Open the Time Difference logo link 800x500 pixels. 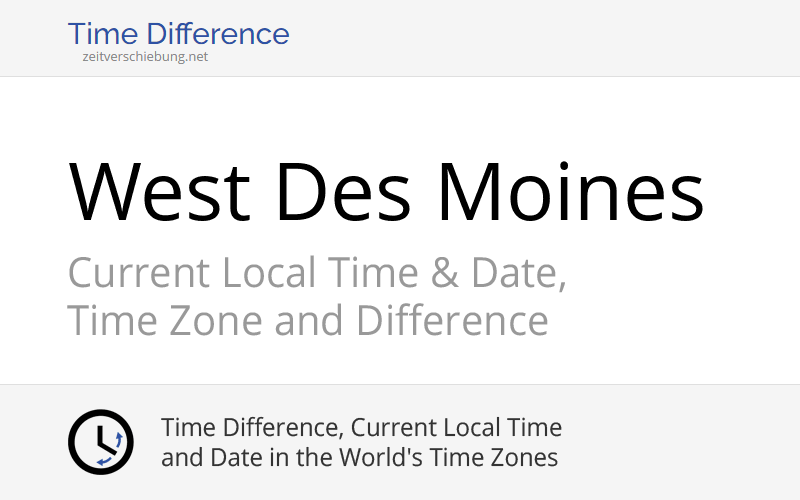click(178, 36)
